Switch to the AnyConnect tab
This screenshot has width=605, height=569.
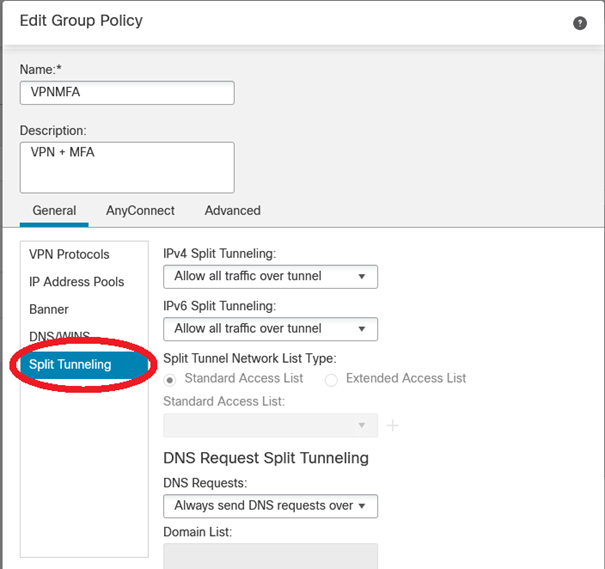click(x=140, y=211)
